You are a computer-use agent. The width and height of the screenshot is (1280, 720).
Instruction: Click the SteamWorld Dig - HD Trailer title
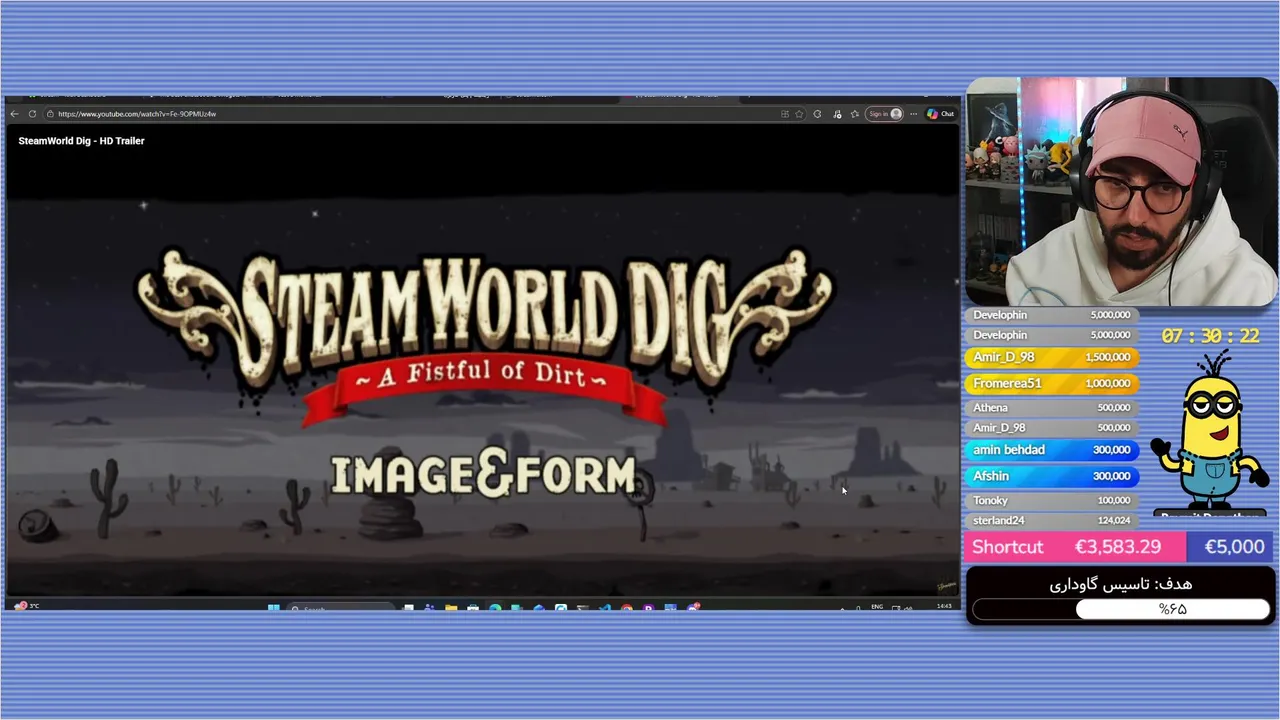click(x=81, y=141)
